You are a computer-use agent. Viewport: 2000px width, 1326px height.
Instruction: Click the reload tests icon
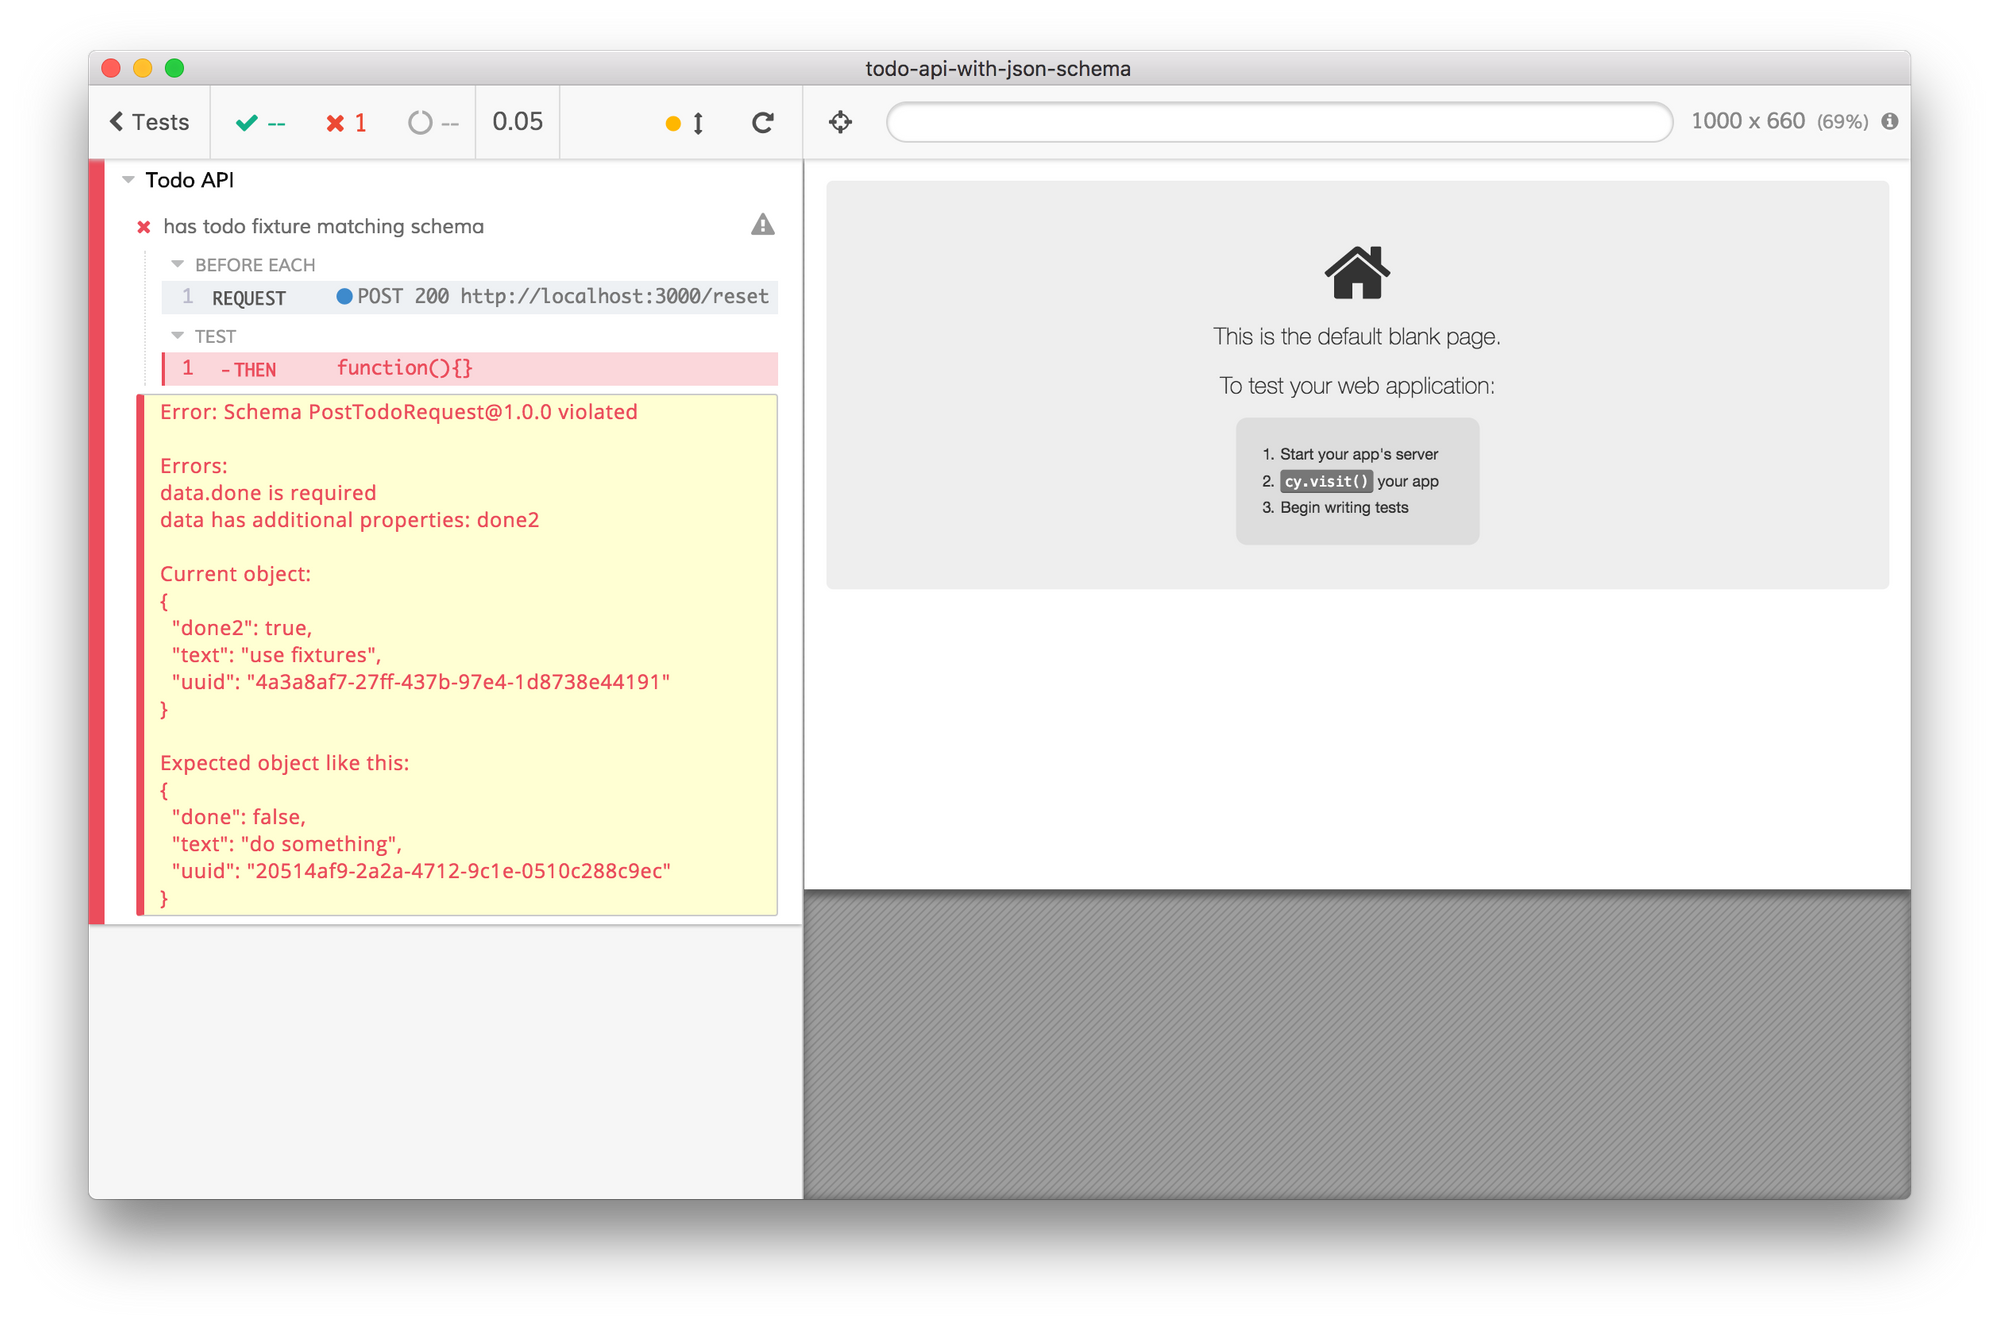tap(762, 122)
